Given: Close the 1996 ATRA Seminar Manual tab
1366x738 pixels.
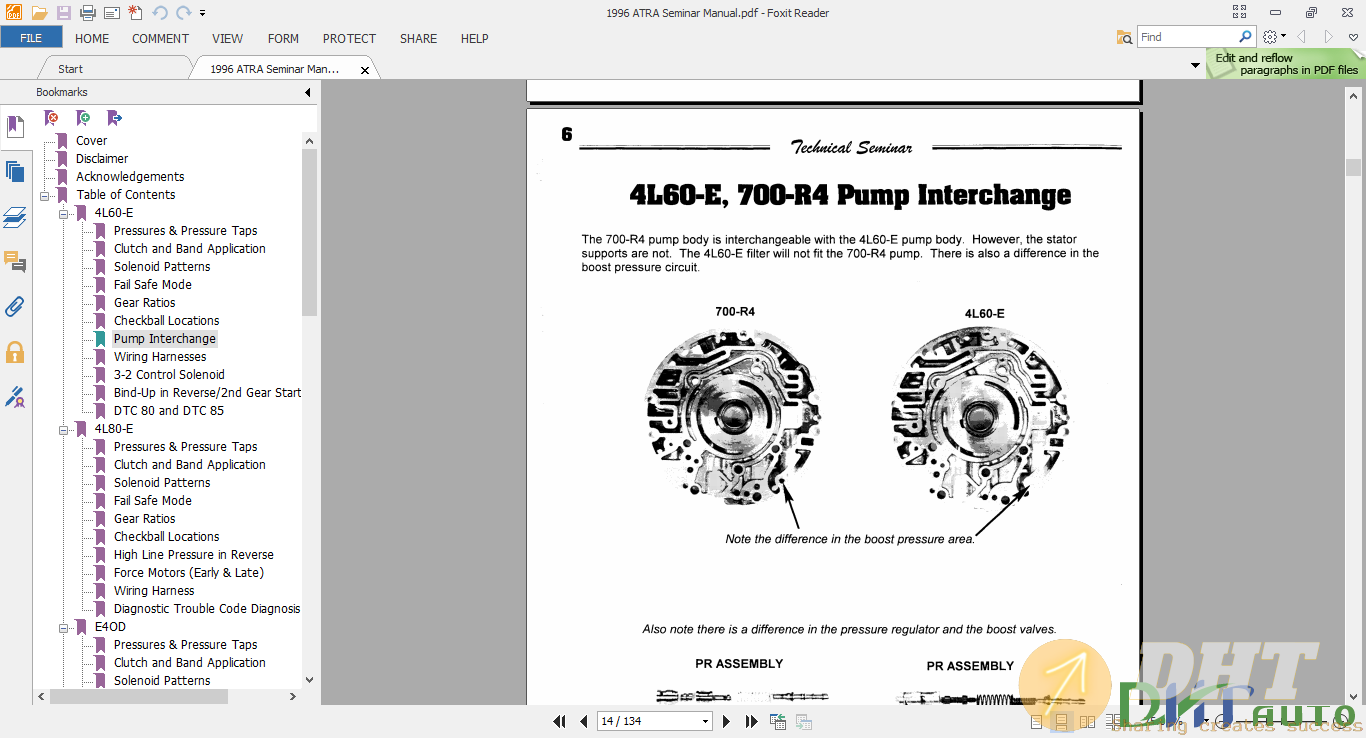Looking at the screenshot, I should pyautogui.click(x=365, y=70).
